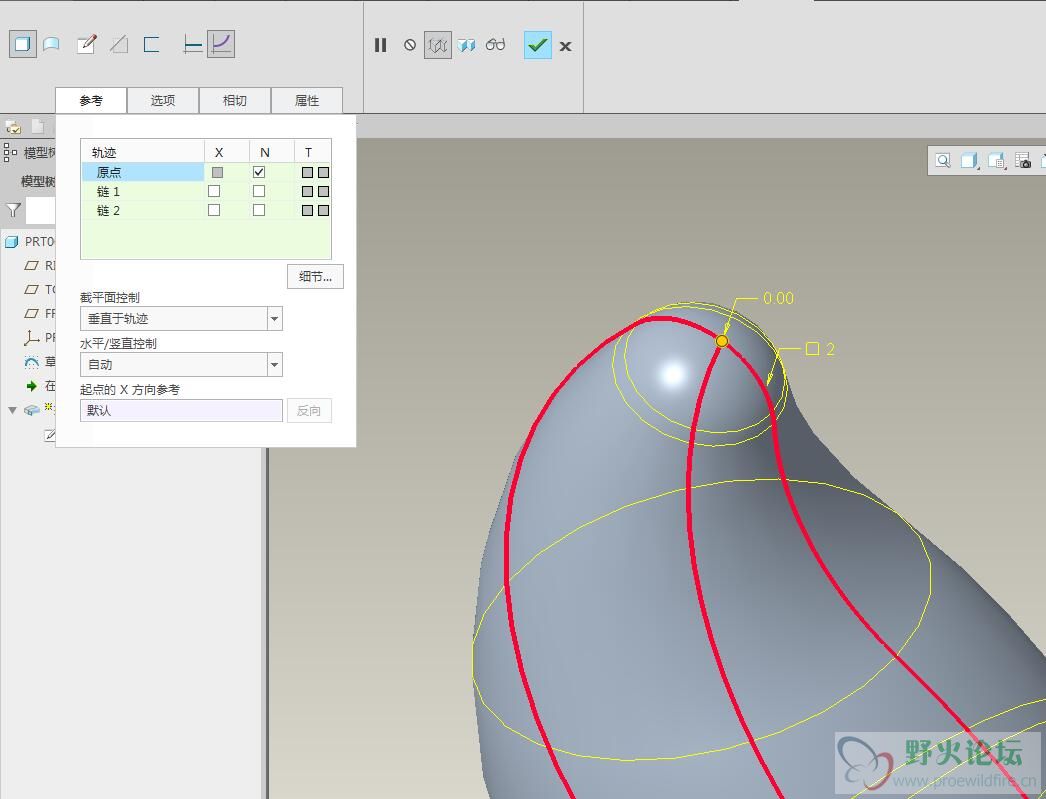Image resolution: width=1046 pixels, height=799 pixels.
Task: Click the 细节... button
Action: 315,277
